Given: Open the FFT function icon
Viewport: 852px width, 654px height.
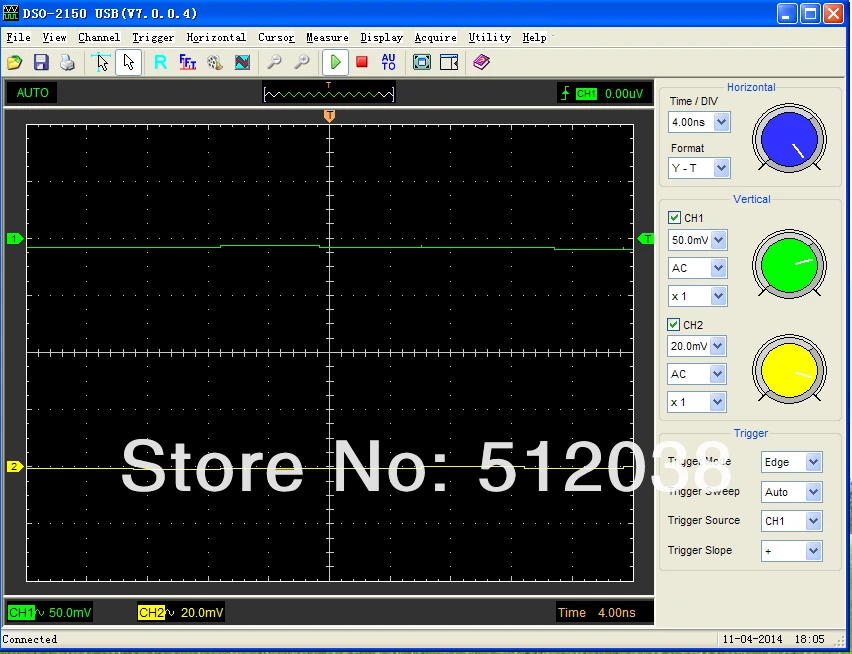Looking at the screenshot, I should click(x=187, y=62).
